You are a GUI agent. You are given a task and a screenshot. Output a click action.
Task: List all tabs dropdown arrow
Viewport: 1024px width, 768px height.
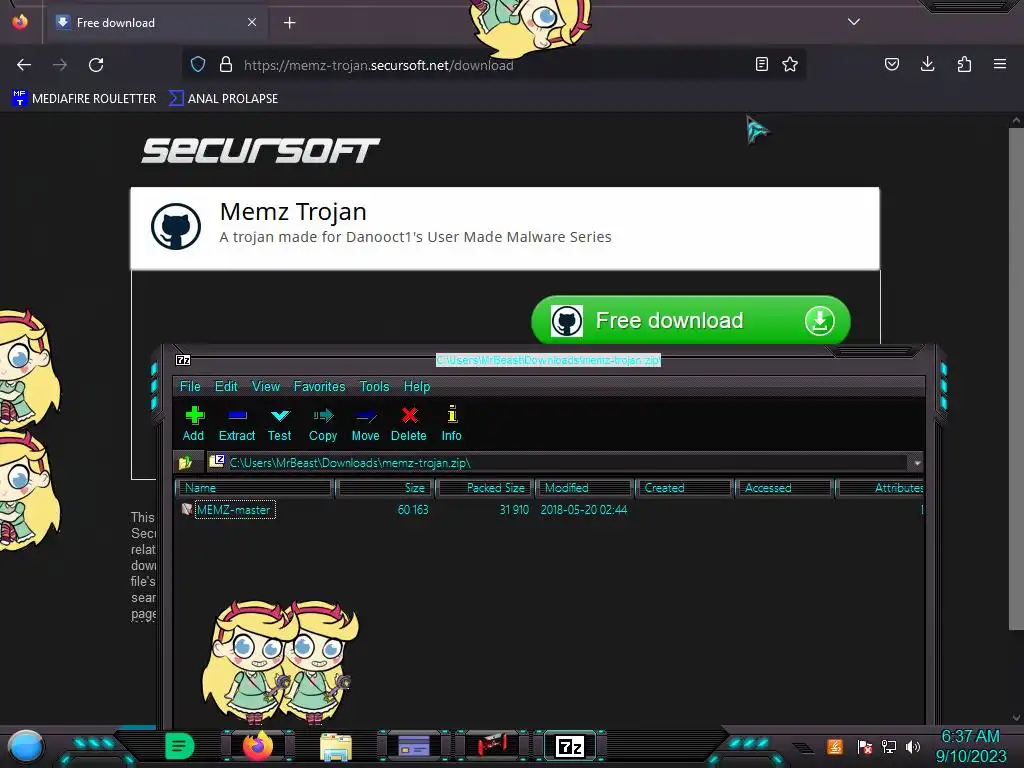pos(854,22)
